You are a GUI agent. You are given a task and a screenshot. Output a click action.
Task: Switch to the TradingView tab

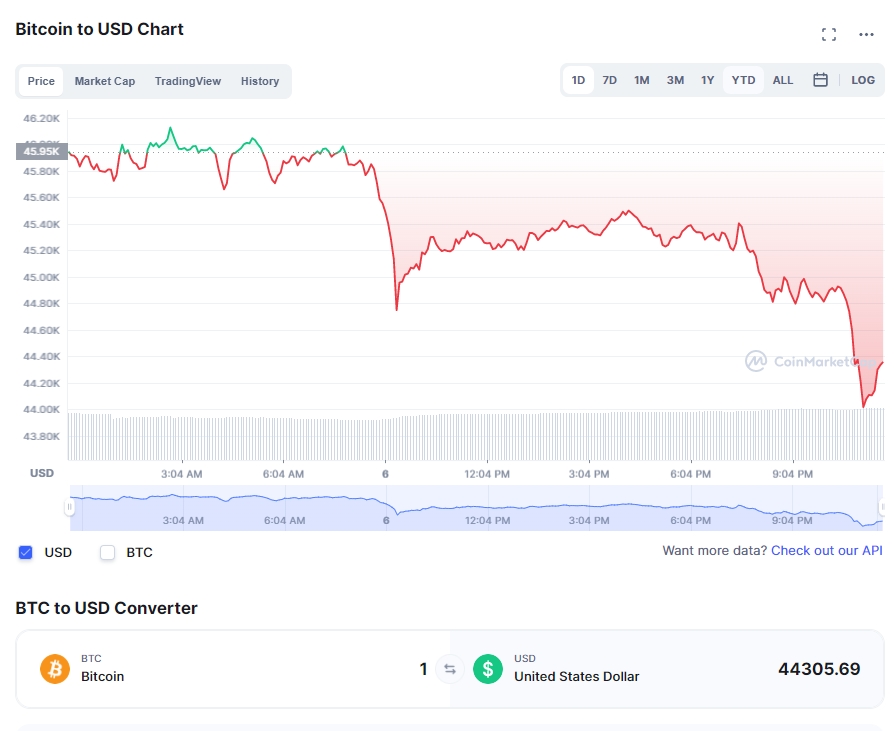tap(188, 81)
